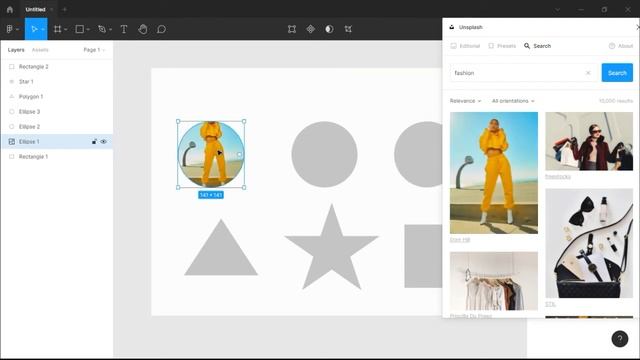640x360 pixels.
Task: Select the Text tool
Action: (x=124, y=29)
